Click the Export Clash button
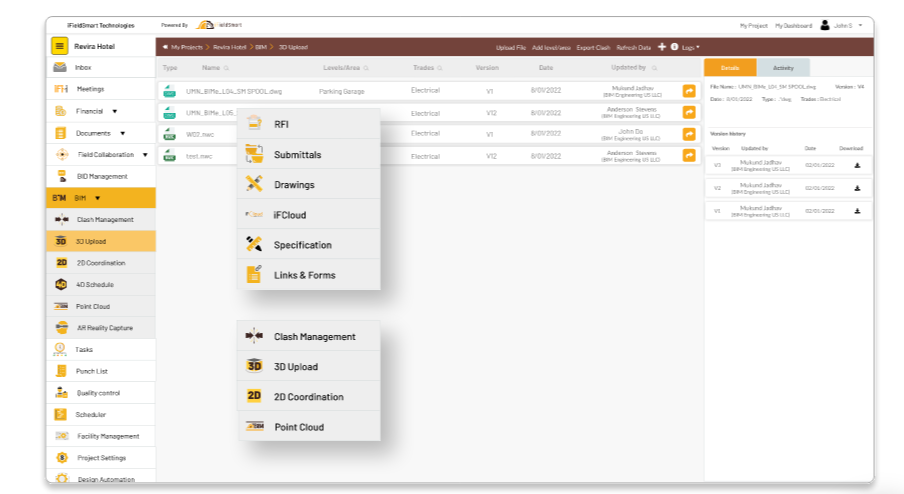This screenshot has width=904, height=494. pyautogui.click(x=593, y=48)
